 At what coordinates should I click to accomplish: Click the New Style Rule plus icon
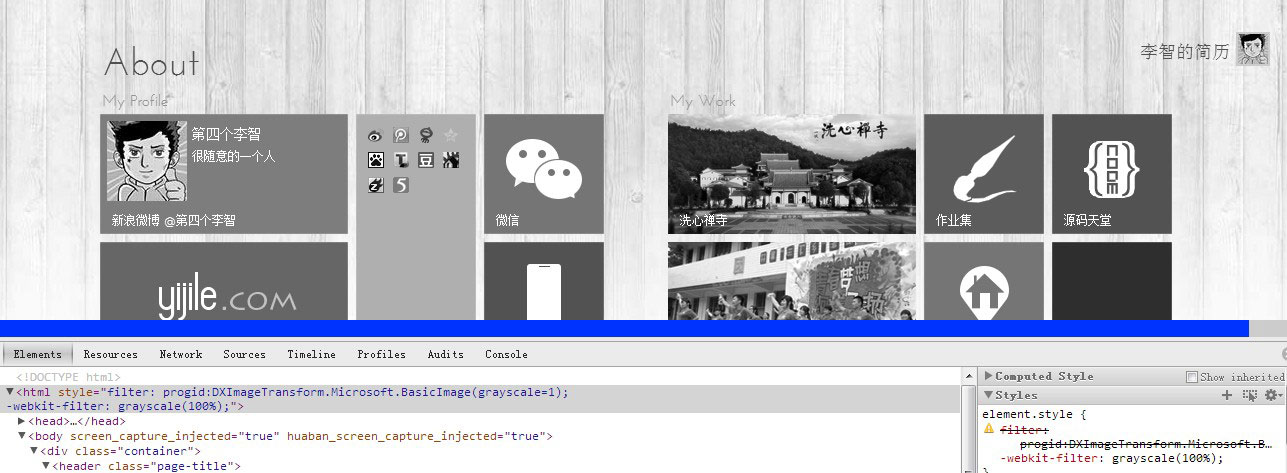click(x=1227, y=396)
